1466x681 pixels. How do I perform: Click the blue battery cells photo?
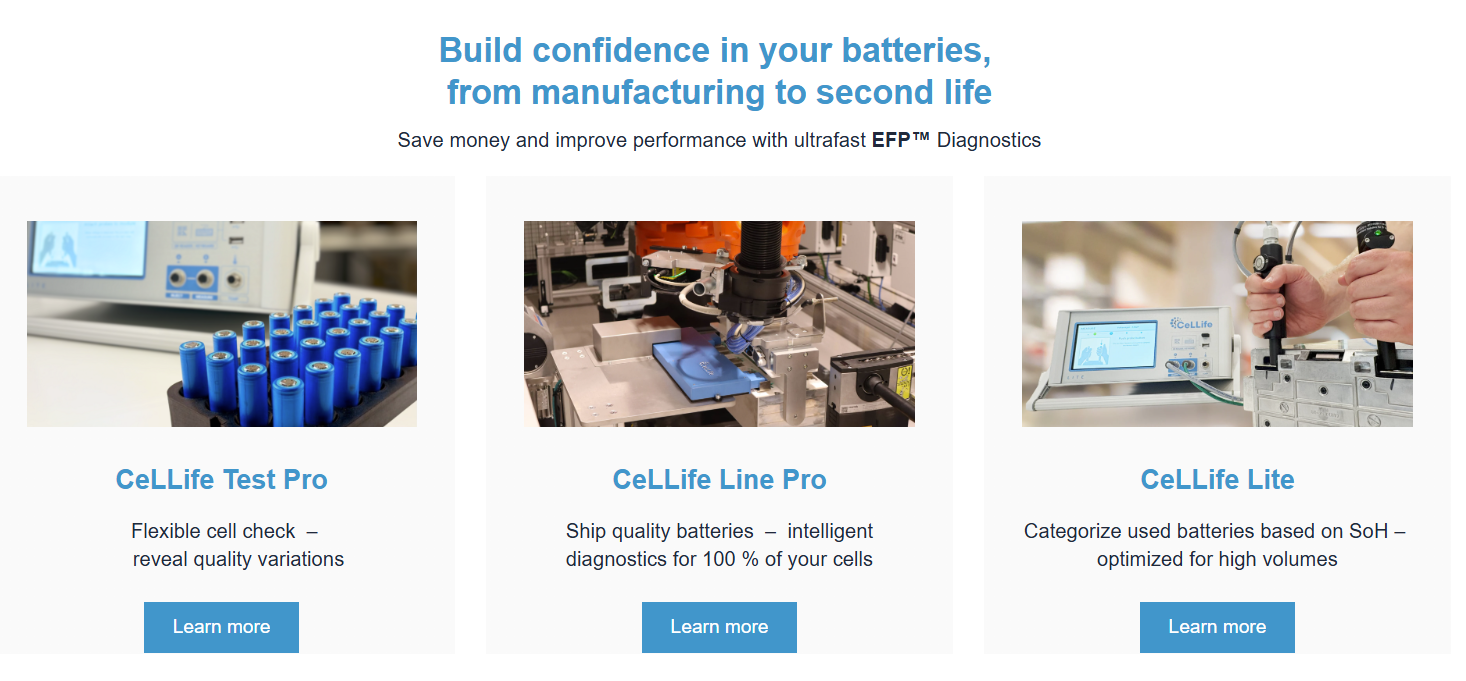(221, 324)
